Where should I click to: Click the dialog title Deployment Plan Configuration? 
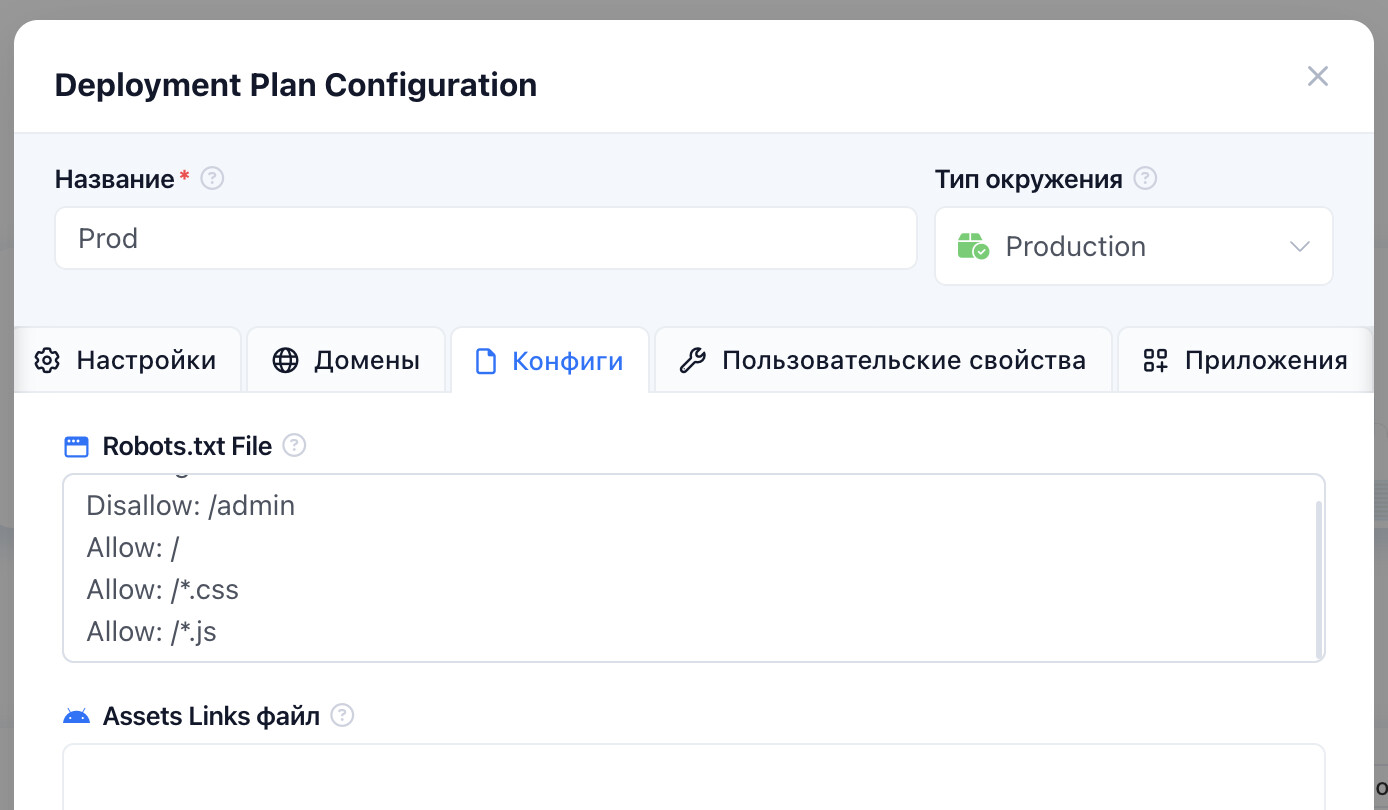point(296,85)
